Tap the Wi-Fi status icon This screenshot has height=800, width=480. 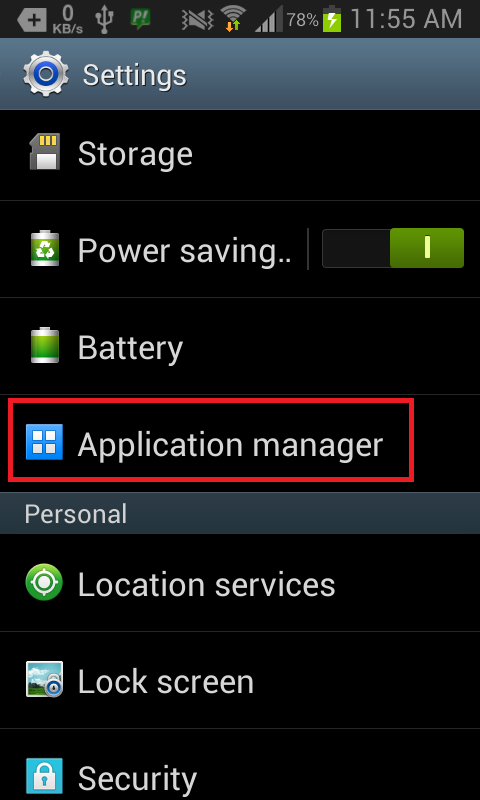tap(232, 19)
